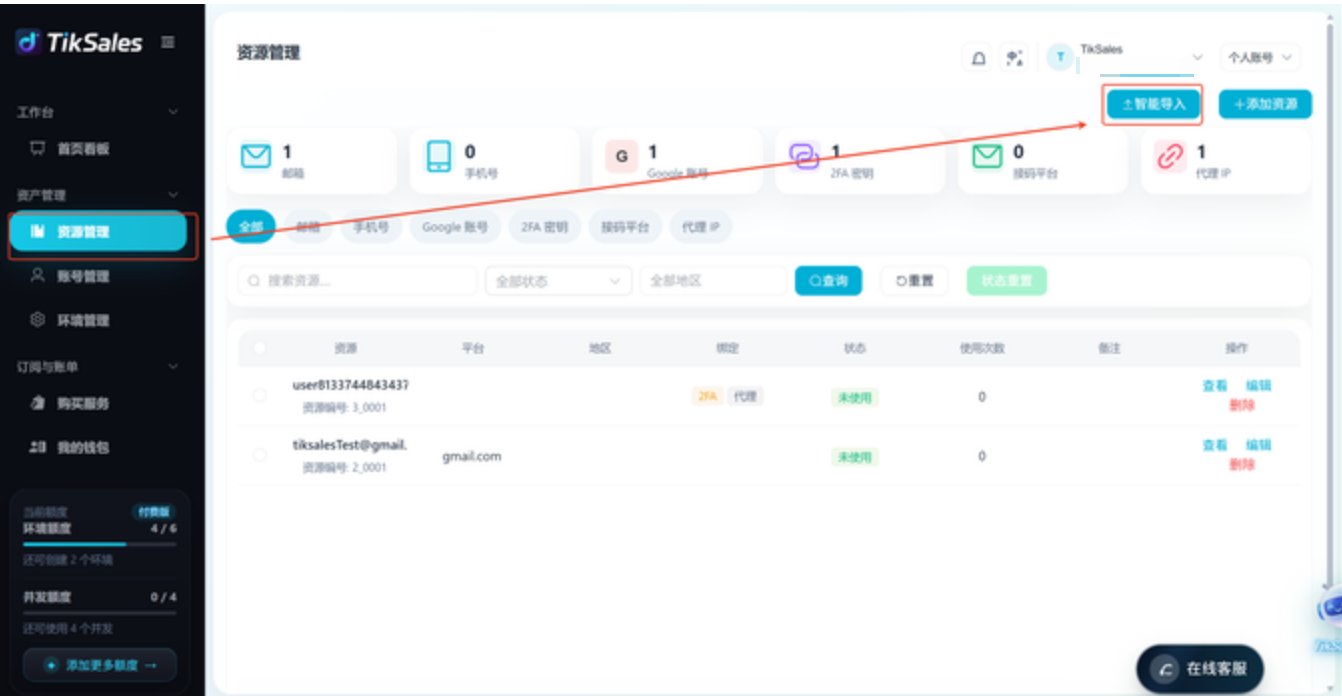Screen dimensions: 1342x696
Task: Click the translate language icon
Action: coord(1015,58)
